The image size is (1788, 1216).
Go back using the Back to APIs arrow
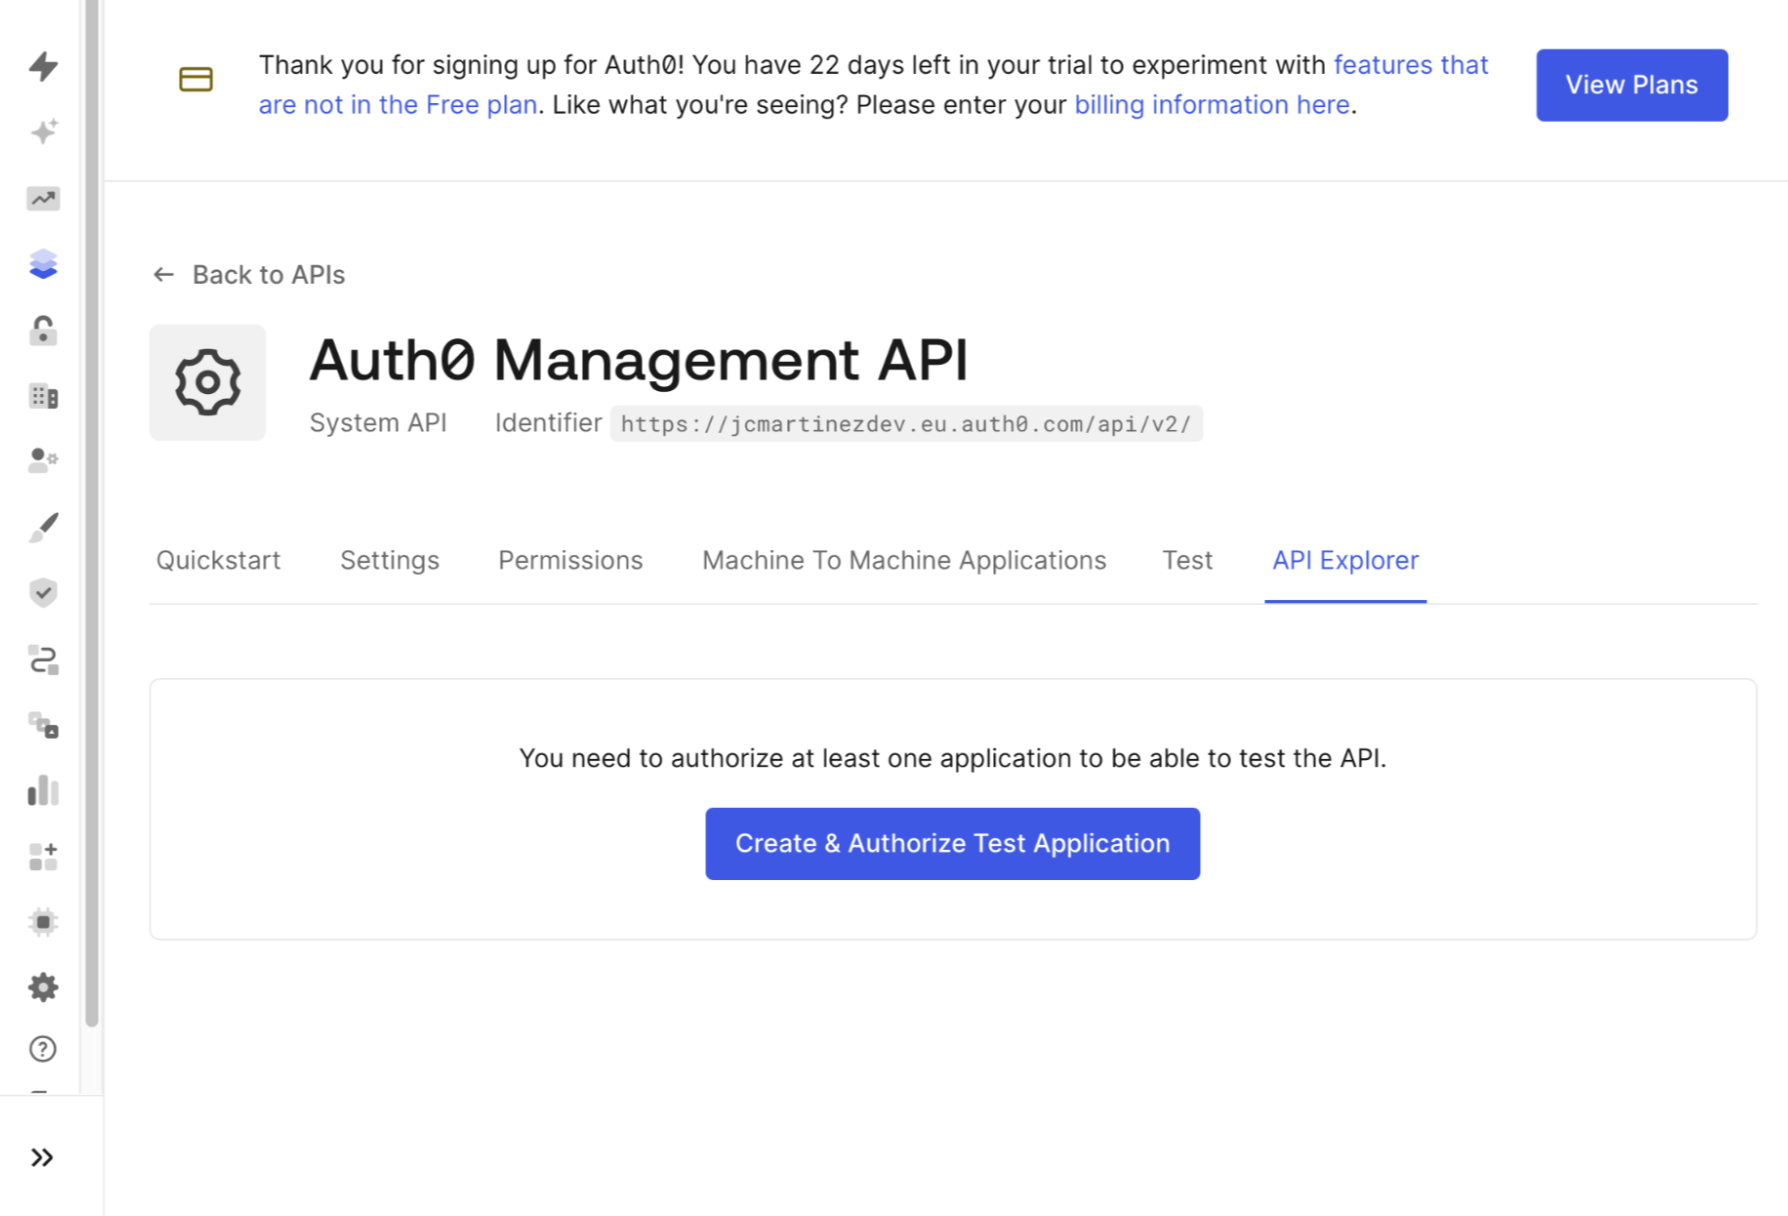coord(248,274)
